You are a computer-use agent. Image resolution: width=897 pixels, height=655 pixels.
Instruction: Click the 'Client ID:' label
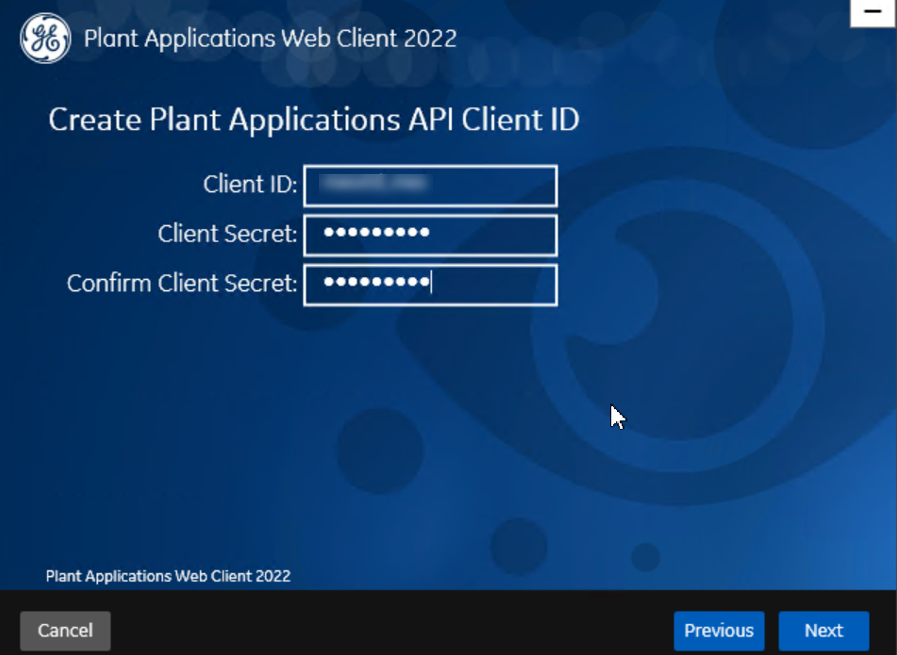click(x=250, y=184)
